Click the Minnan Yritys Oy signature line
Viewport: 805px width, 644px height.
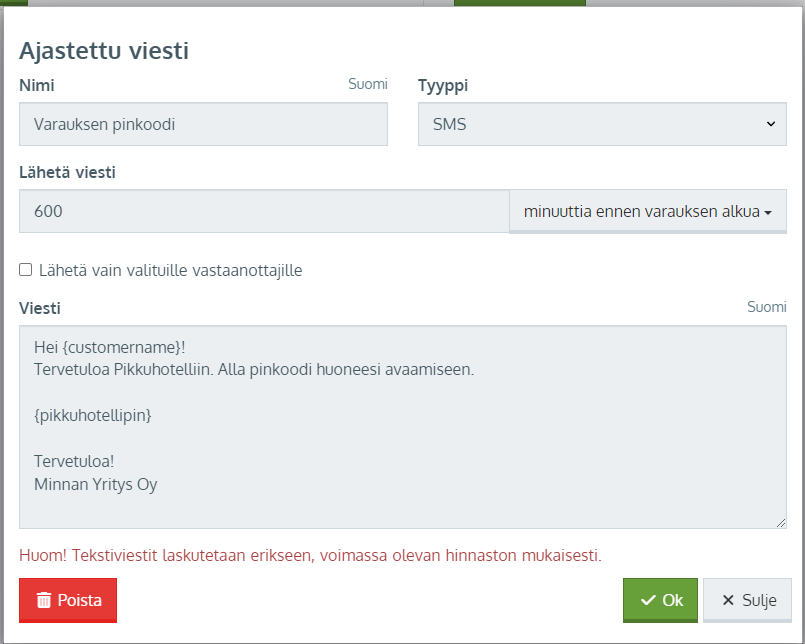pyautogui.click(x=95, y=484)
